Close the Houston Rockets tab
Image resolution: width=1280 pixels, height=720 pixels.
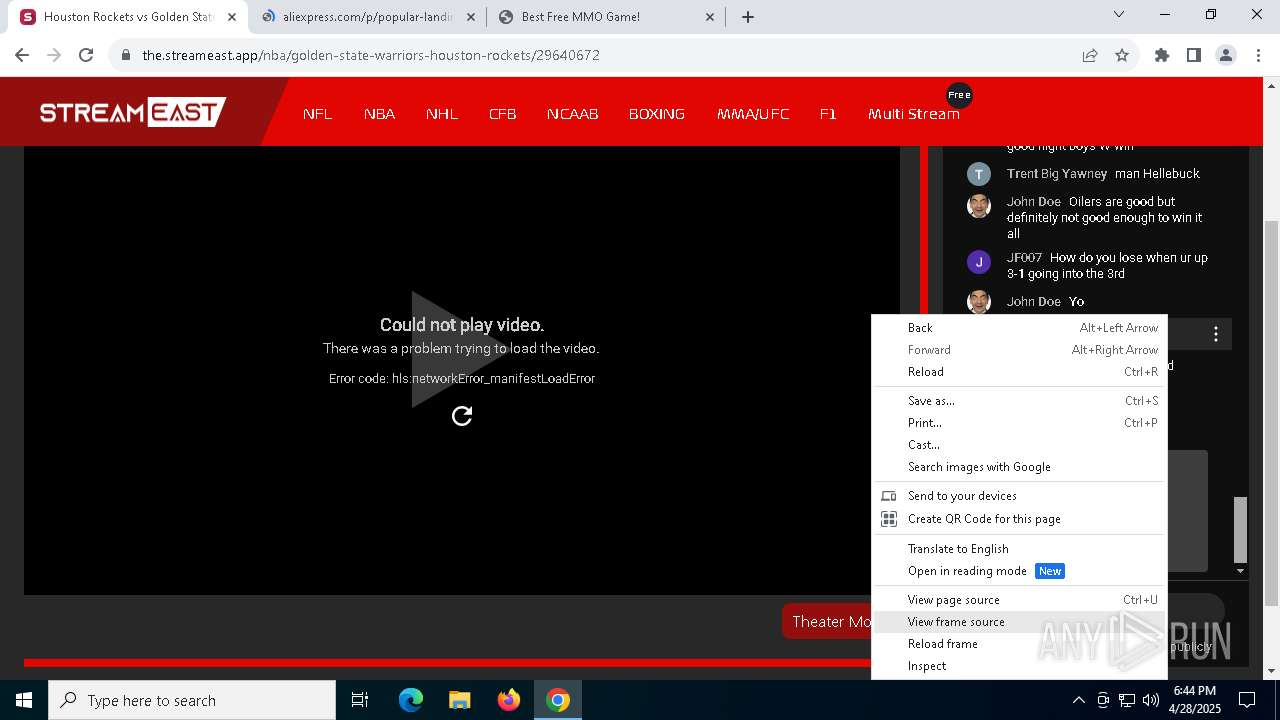[232, 17]
